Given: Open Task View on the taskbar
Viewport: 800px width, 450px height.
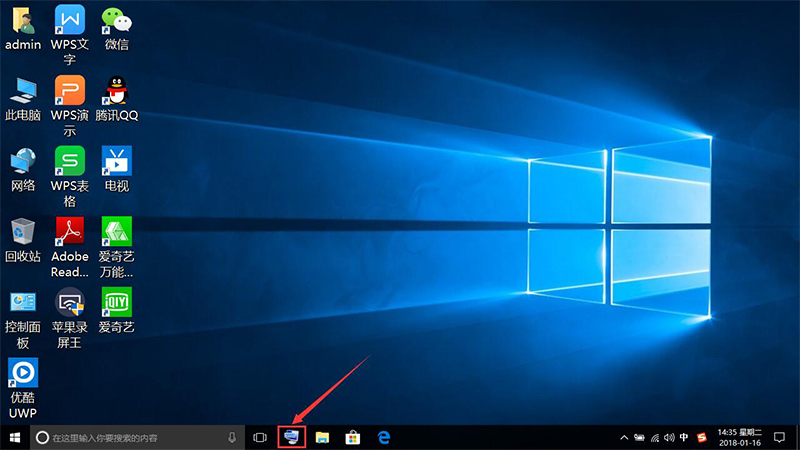Looking at the screenshot, I should point(260,438).
